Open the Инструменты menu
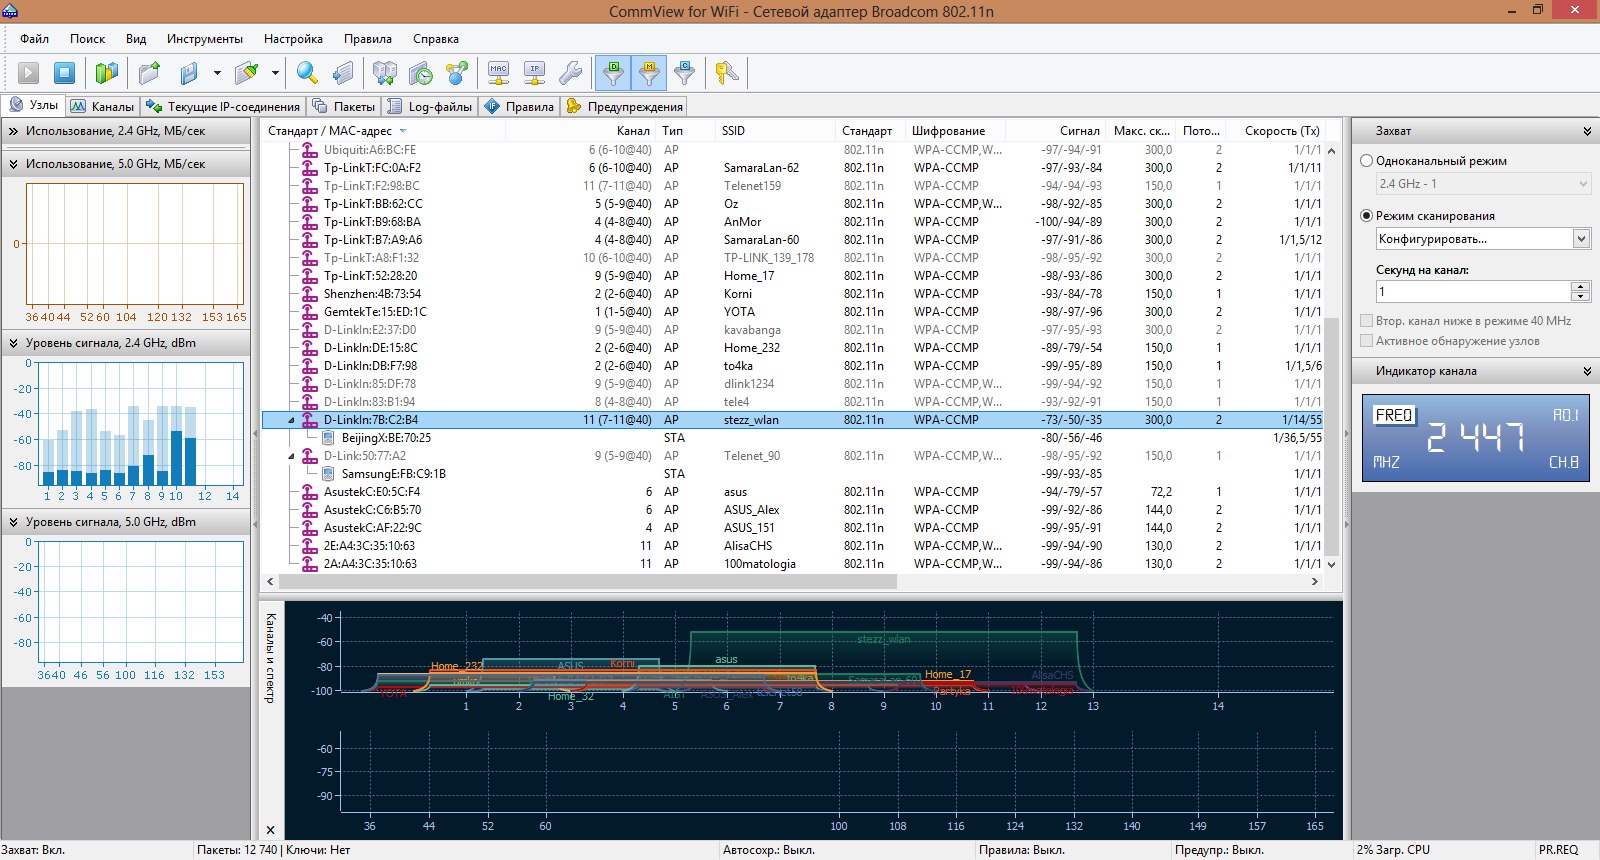 coord(204,39)
